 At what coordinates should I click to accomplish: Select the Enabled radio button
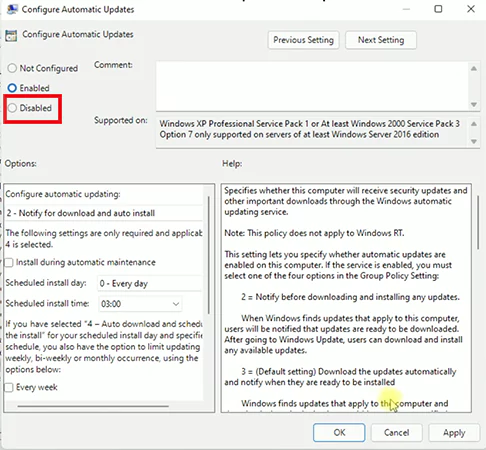point(12,88)
